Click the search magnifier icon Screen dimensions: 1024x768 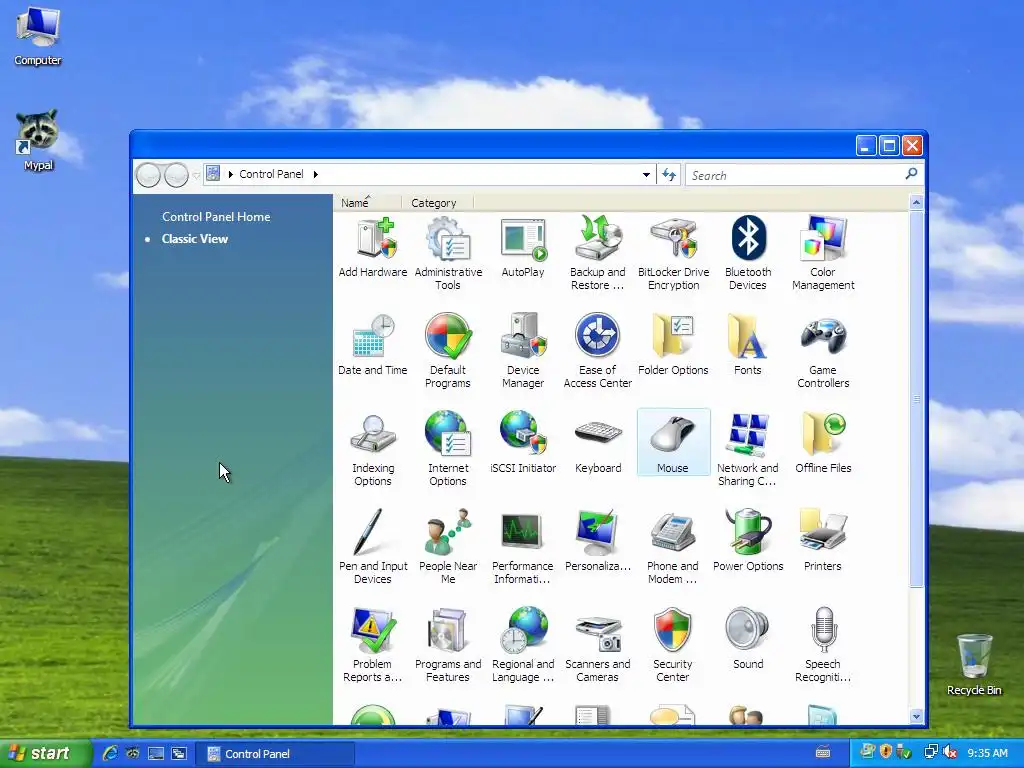[911, 174]
